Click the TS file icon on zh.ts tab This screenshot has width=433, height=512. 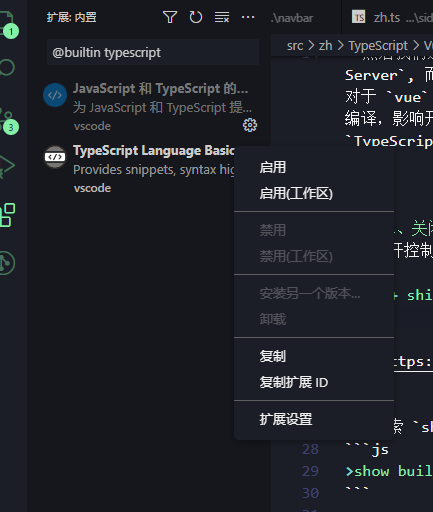coord(359,17)
